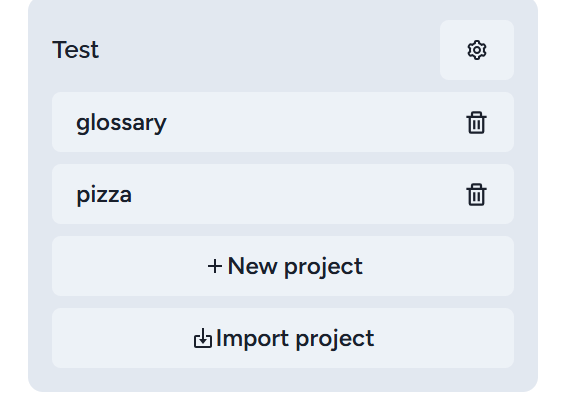Image resolution: width=563 pixels, height=398 pixels.
Task: Click the trash icon beside pizza
Action: coord(476,194)
